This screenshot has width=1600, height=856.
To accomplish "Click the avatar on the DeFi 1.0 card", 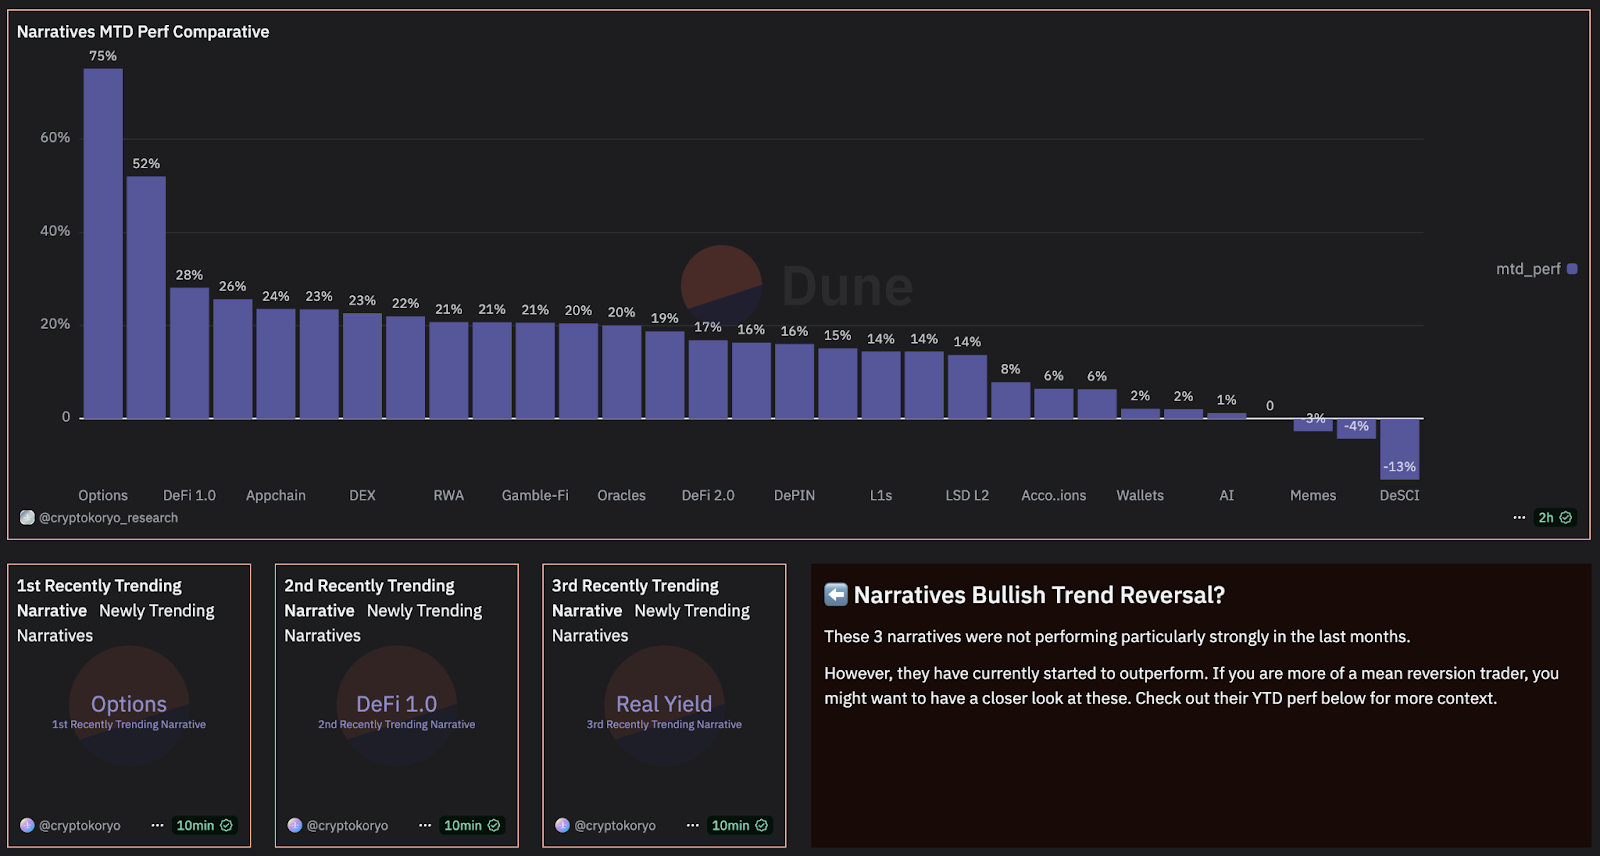I will tap(295, 825).
